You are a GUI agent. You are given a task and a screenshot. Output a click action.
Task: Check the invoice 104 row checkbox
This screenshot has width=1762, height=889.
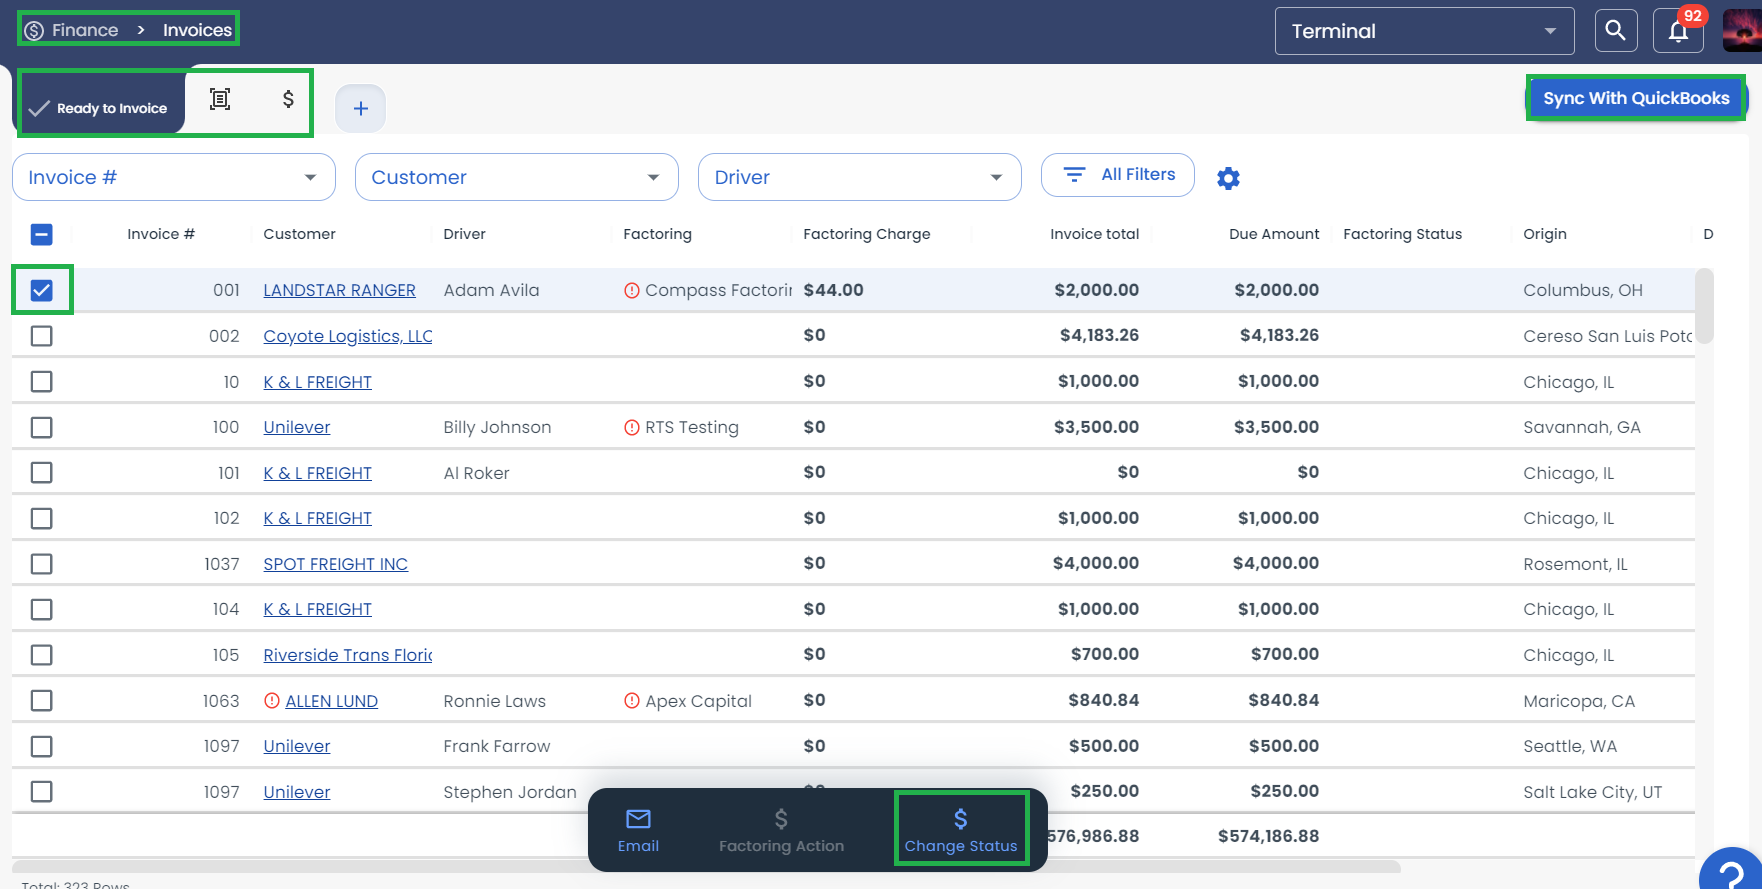tap(41, 610)
